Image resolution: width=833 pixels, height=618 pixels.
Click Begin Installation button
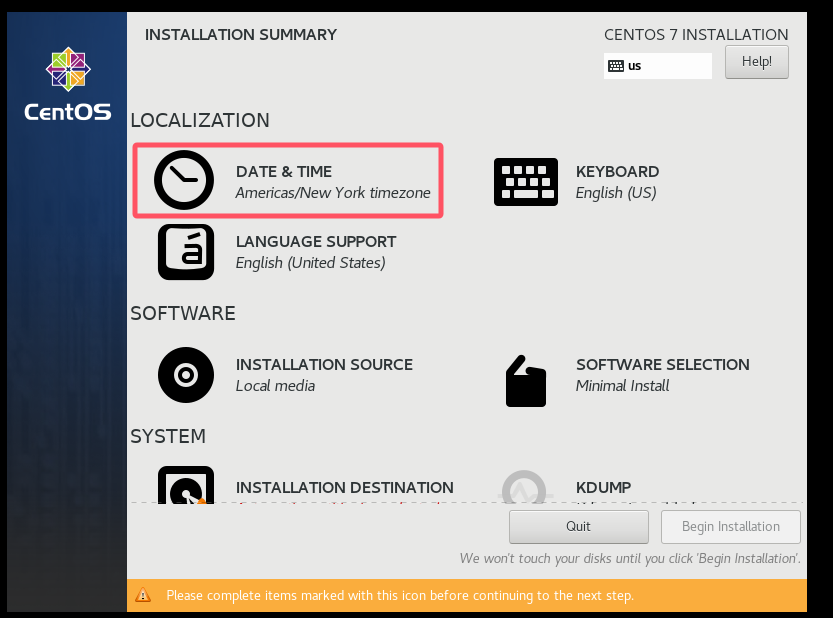tap(730, 527)
